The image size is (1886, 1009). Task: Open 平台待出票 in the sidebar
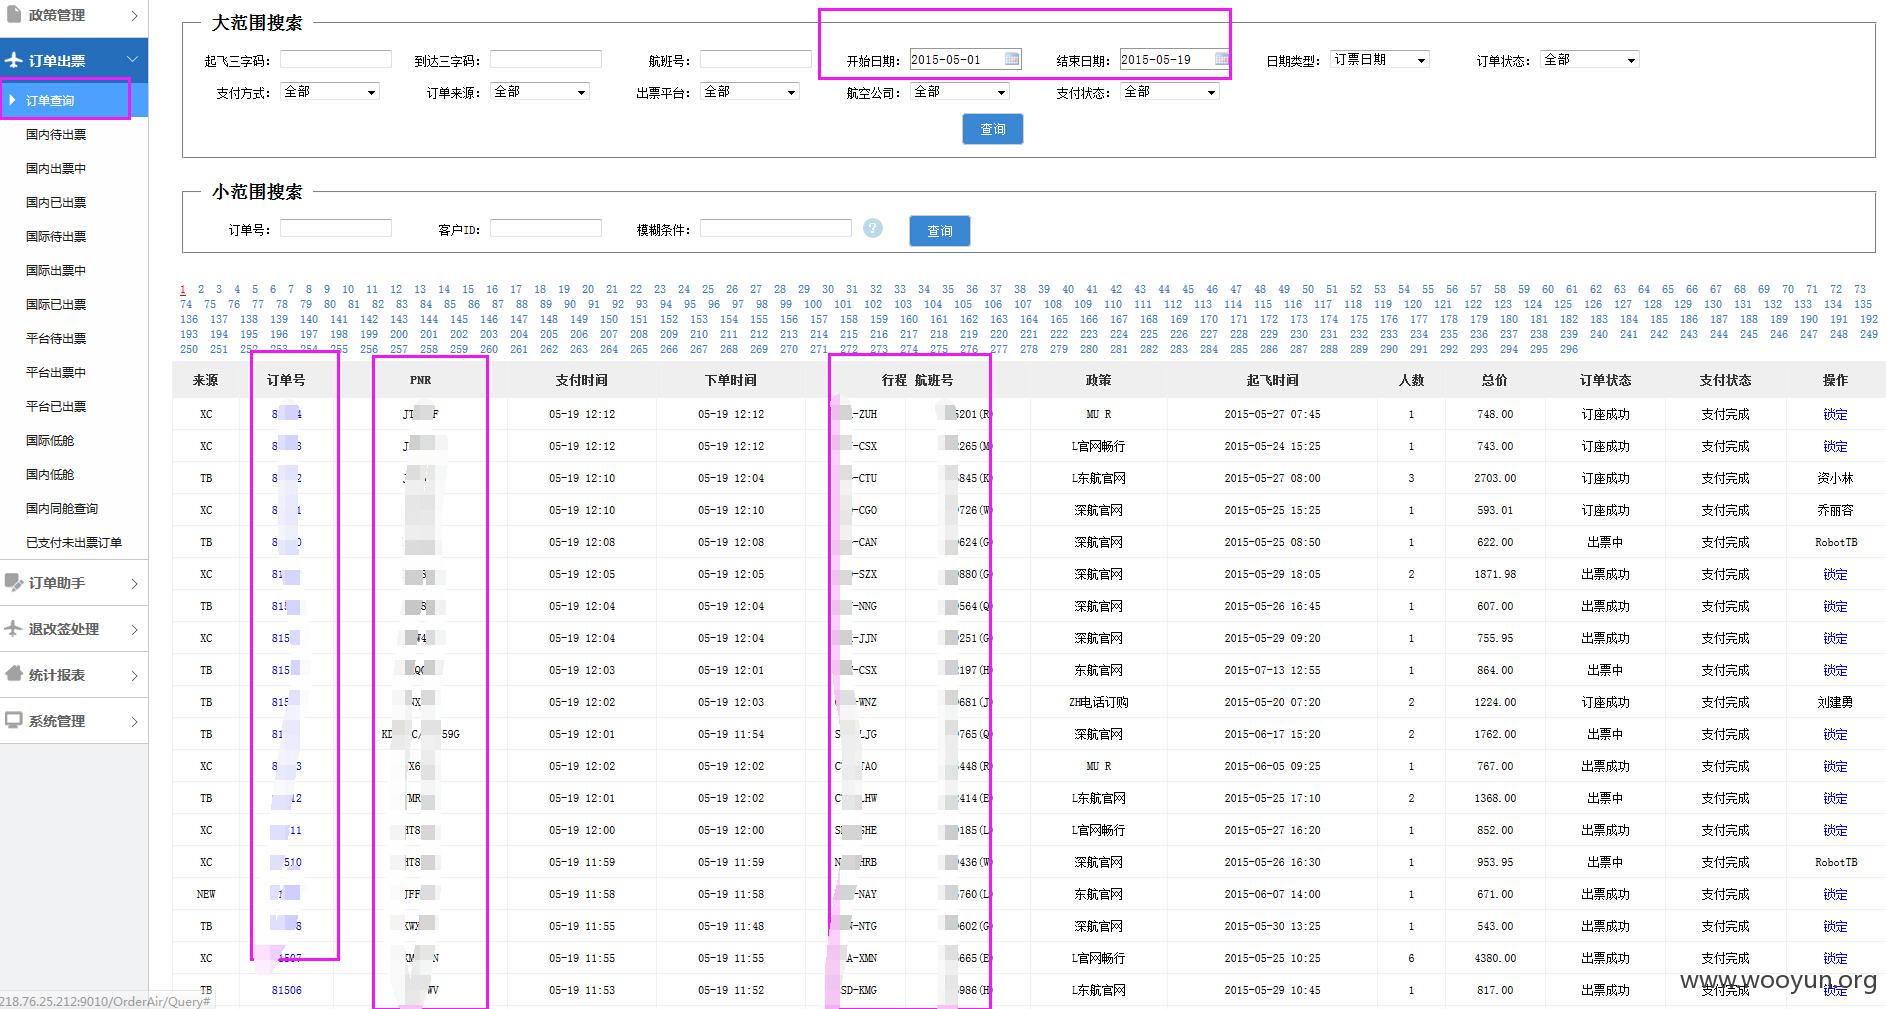point(56,338)
